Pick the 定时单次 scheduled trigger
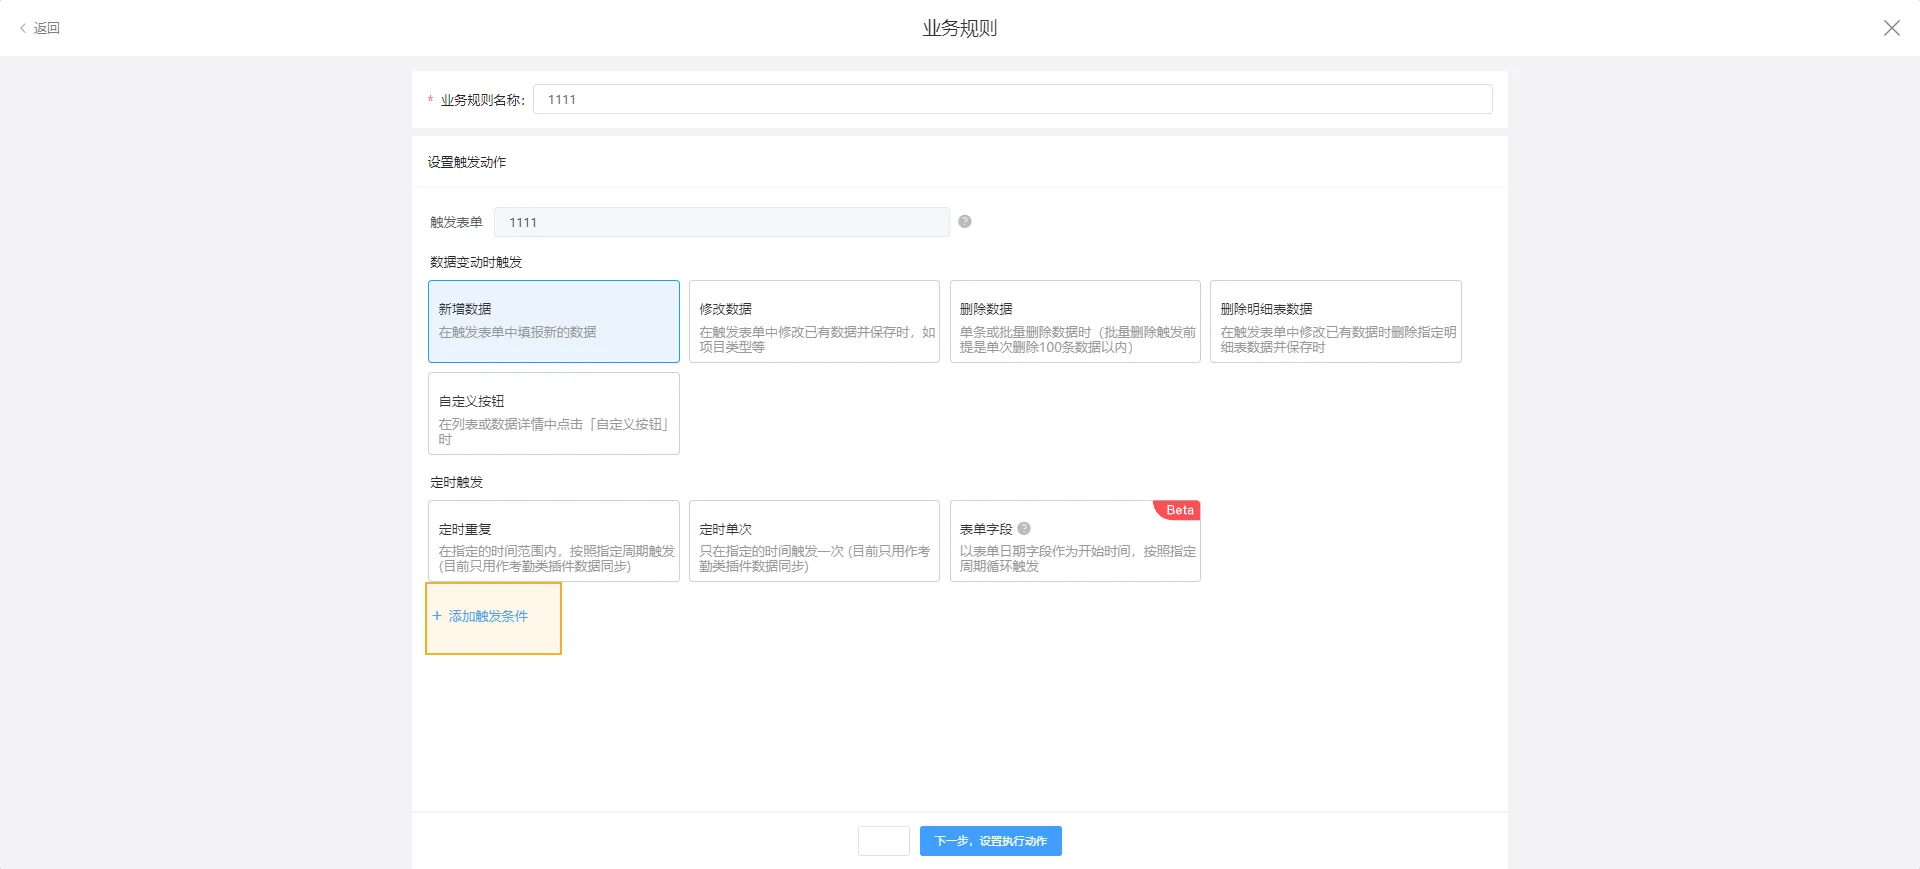 point(813,541)
